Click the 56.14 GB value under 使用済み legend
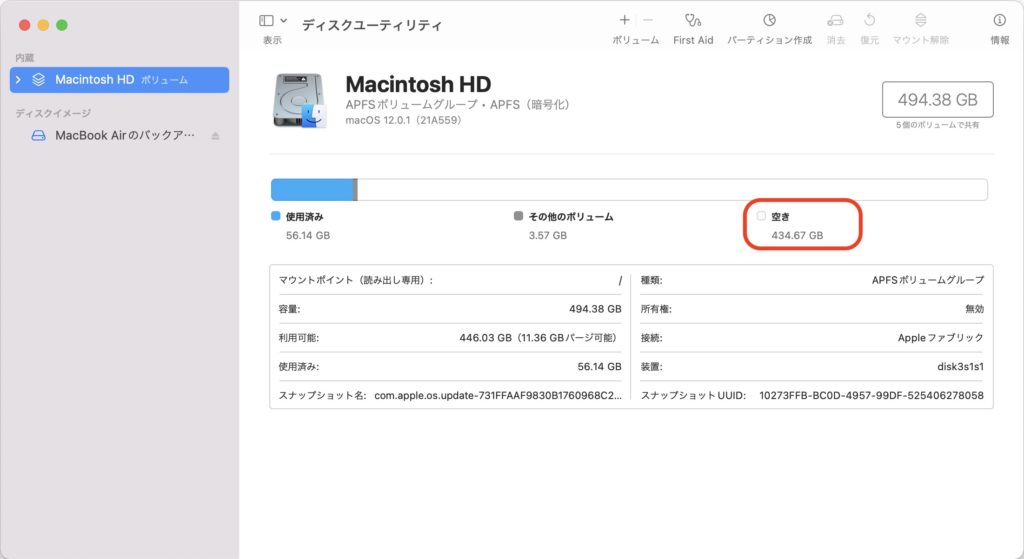The image size is (1024, 559). 308,235
